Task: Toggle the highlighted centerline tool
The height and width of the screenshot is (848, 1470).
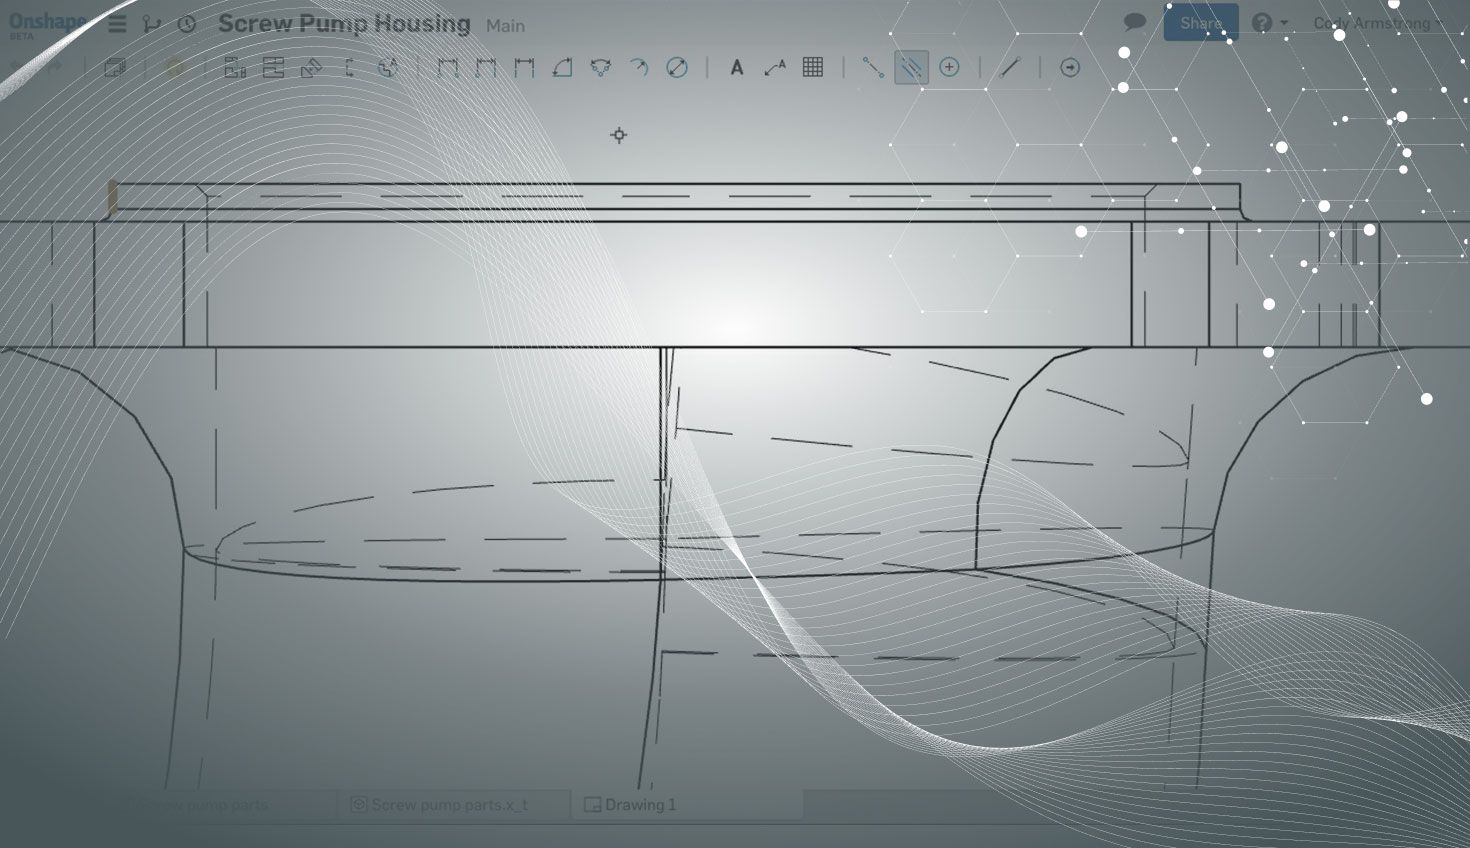Action: click(911, 67)
